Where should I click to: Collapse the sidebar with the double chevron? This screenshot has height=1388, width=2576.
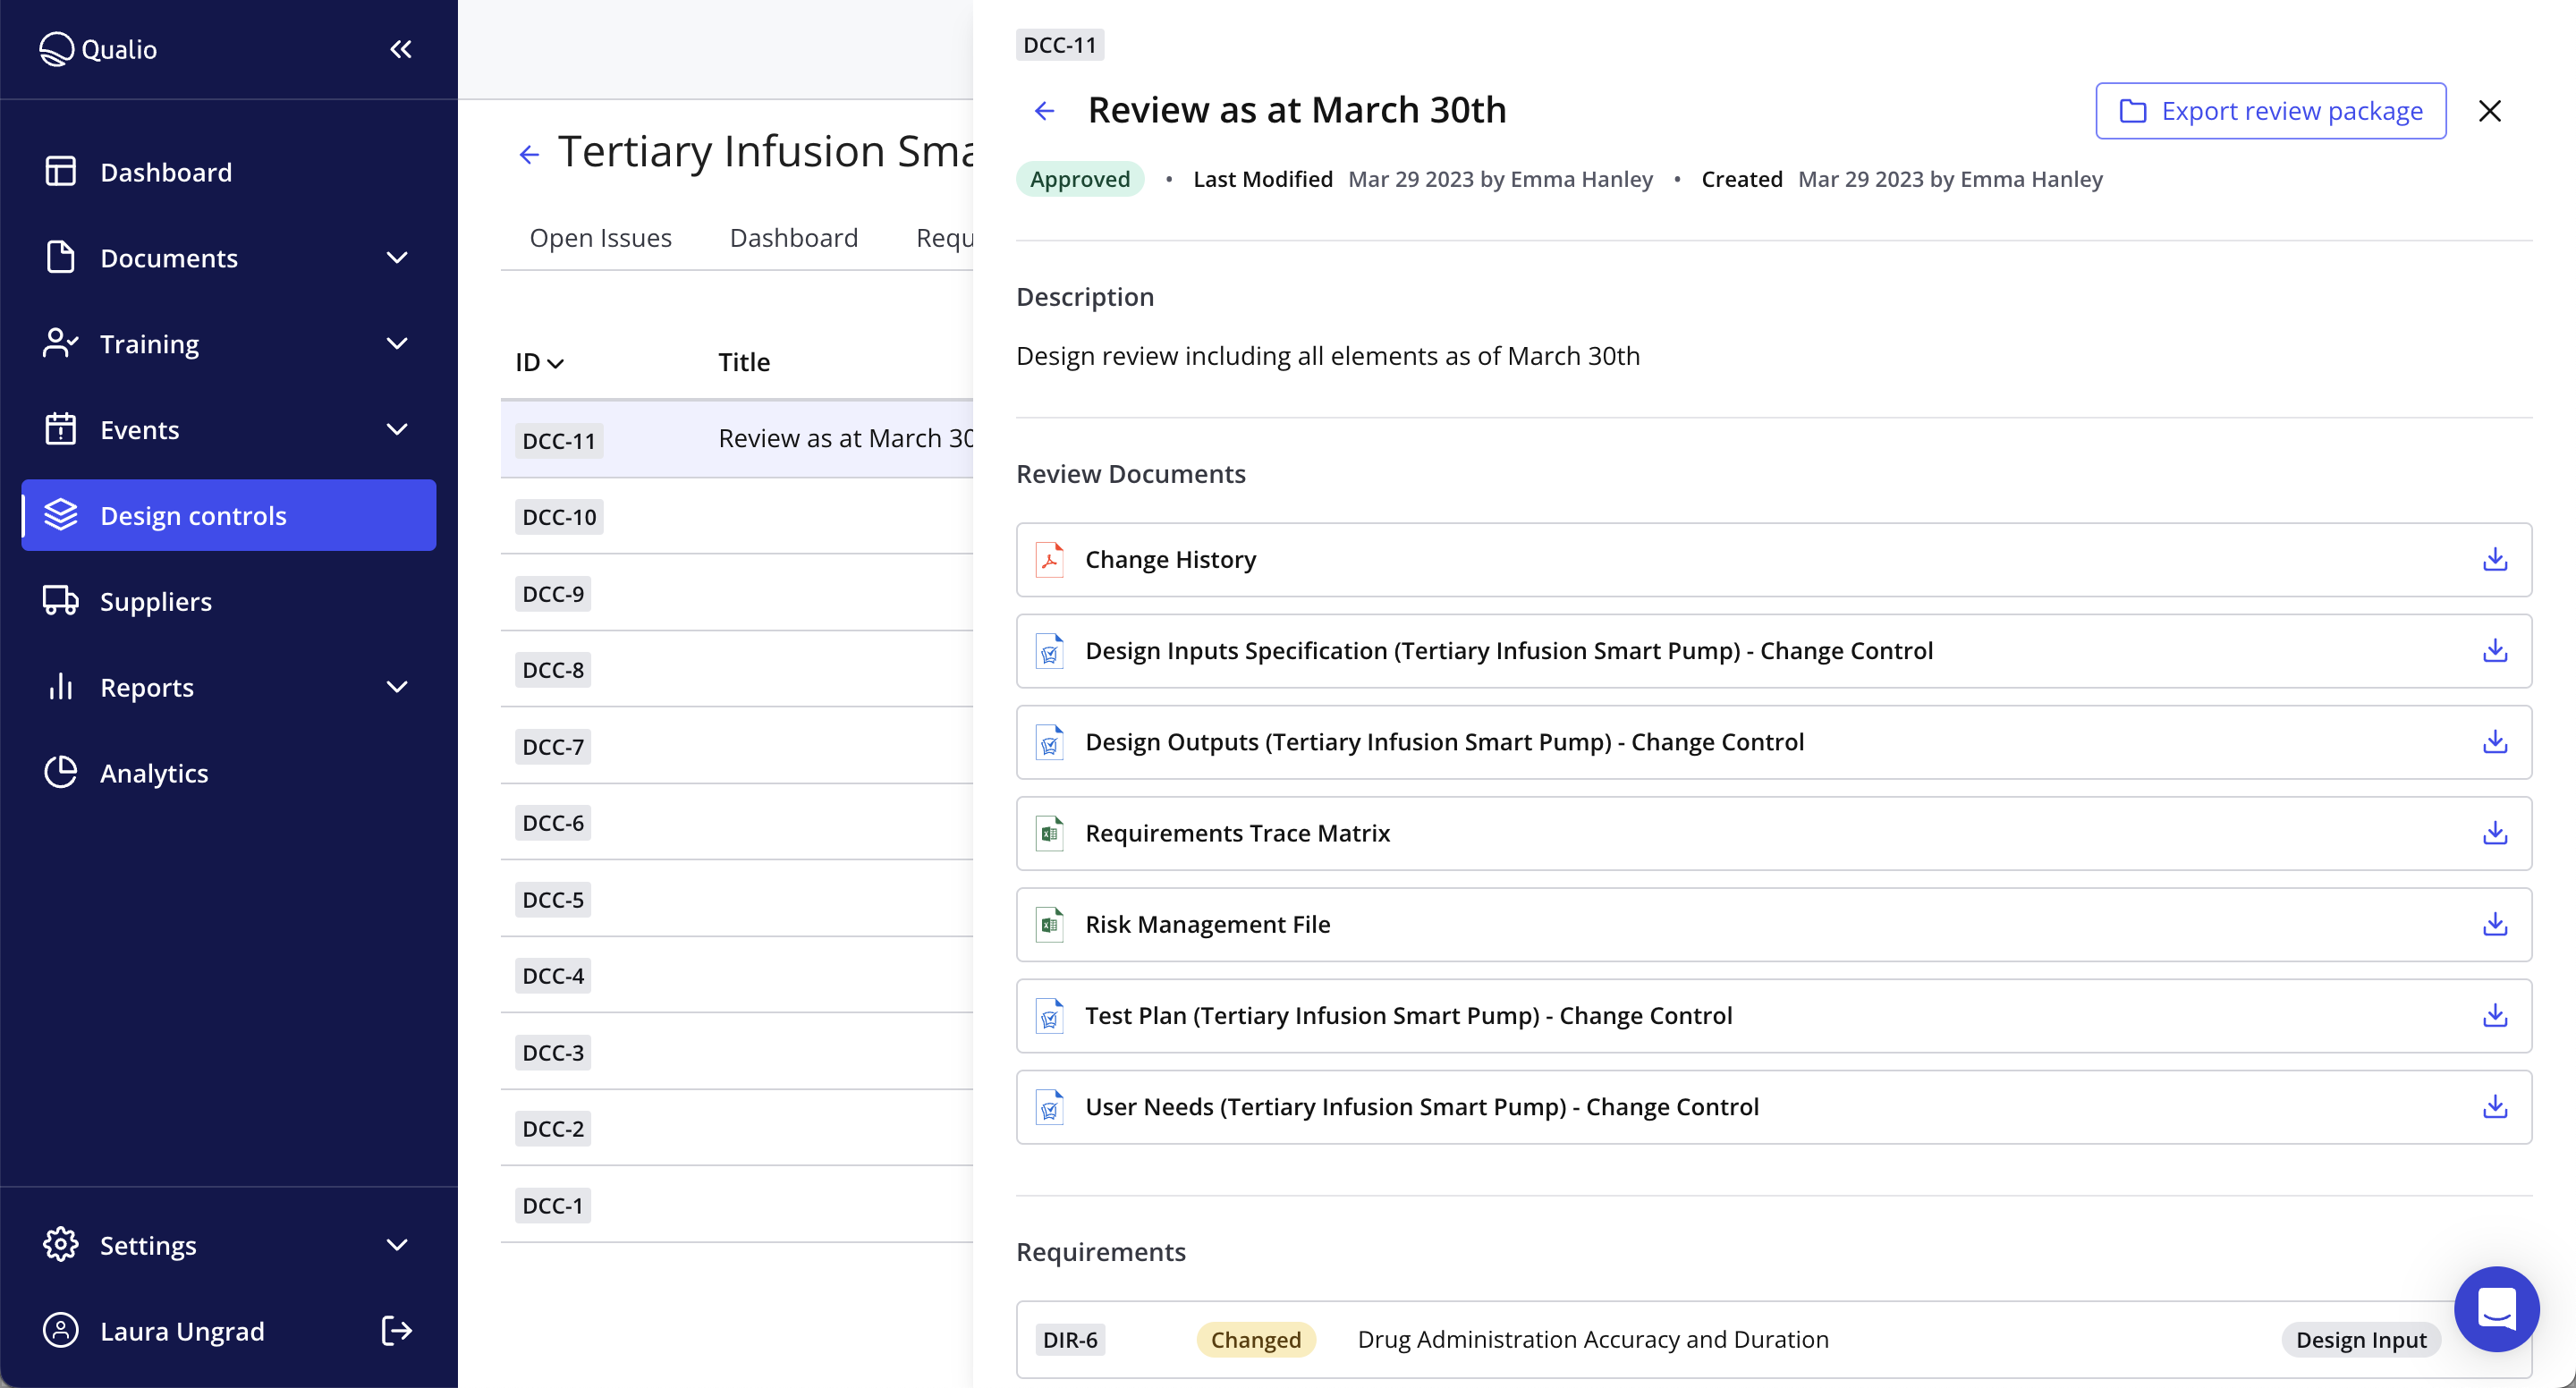(401, 49)
